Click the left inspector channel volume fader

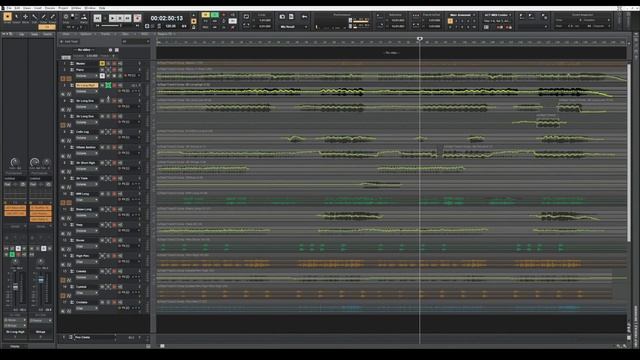tap(15, 287)
